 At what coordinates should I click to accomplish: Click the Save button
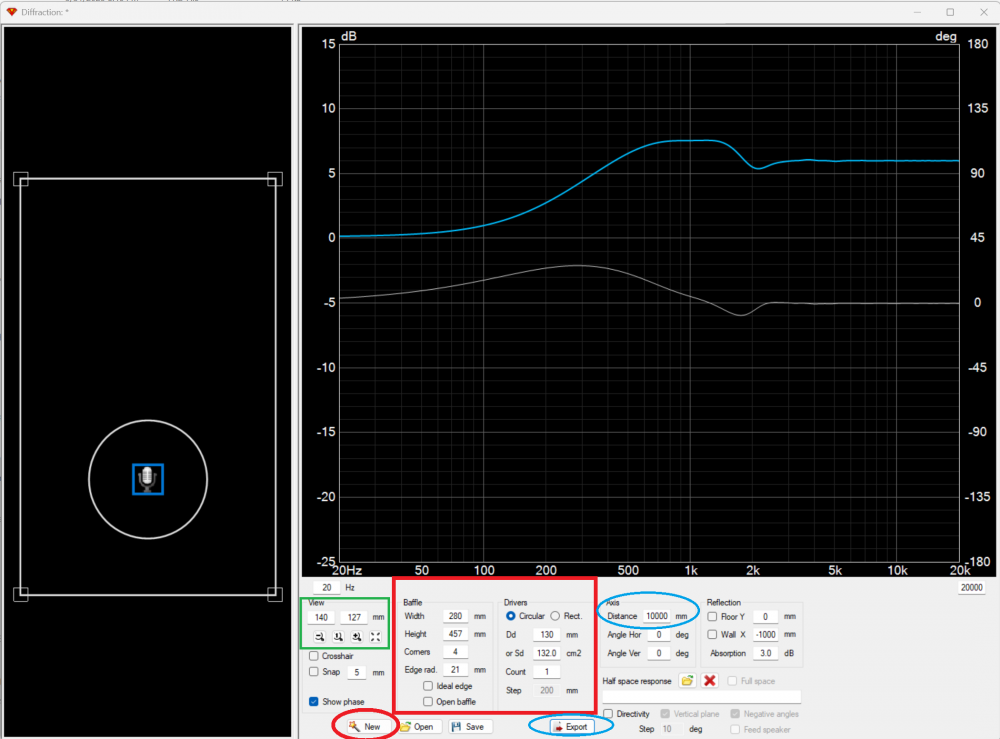(x=471, y=727)
